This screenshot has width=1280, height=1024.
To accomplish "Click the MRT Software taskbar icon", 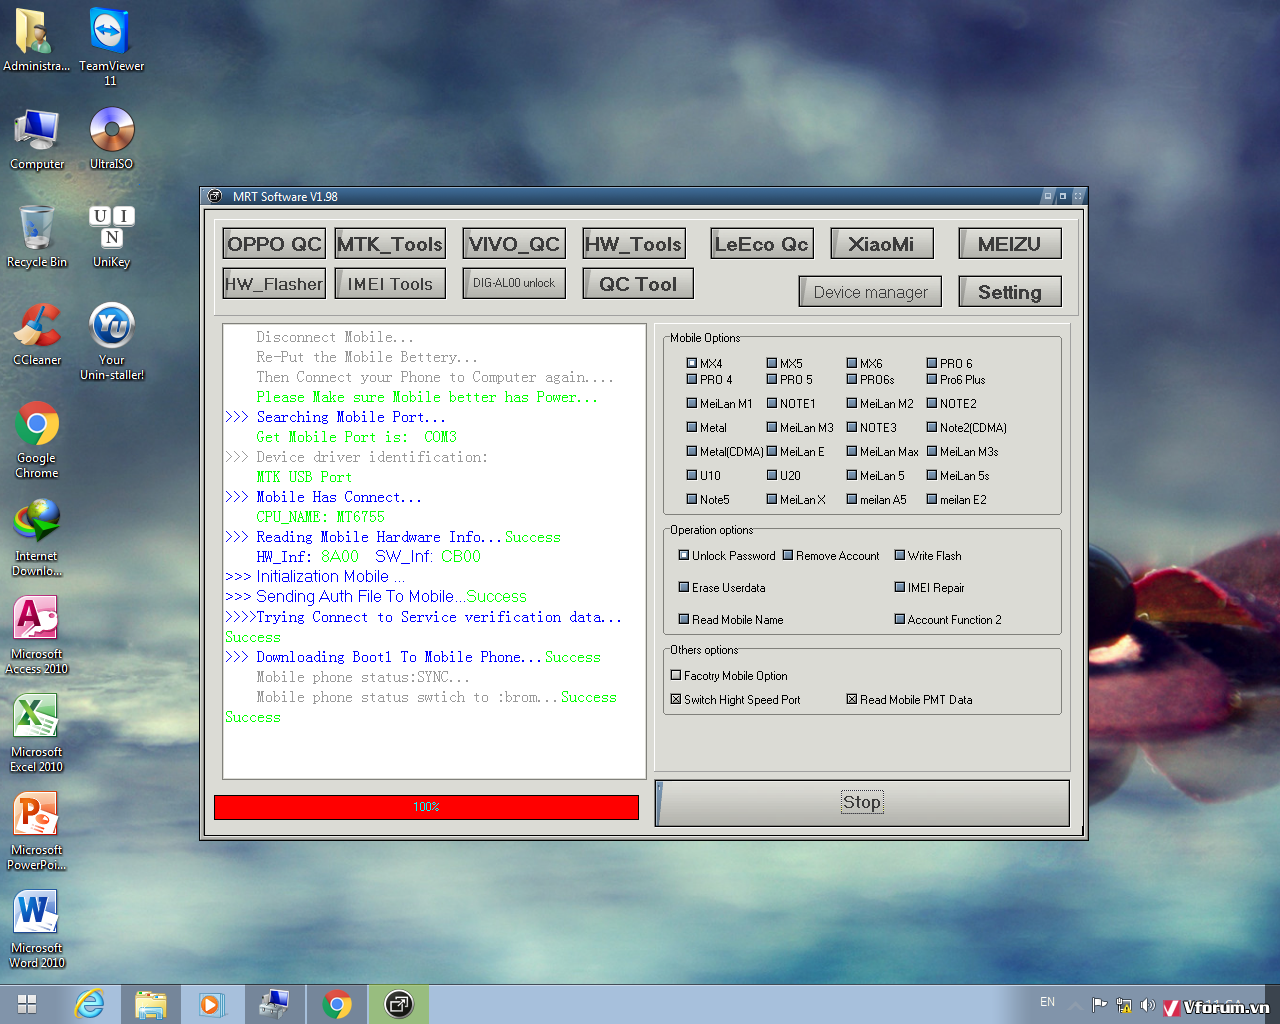I will tap(399, 1004).
